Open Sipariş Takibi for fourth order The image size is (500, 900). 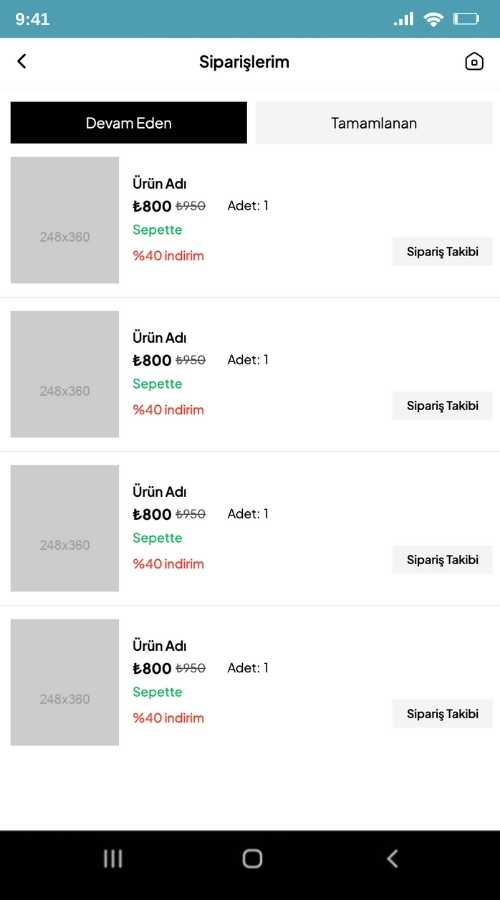click(x=442, y=713)
